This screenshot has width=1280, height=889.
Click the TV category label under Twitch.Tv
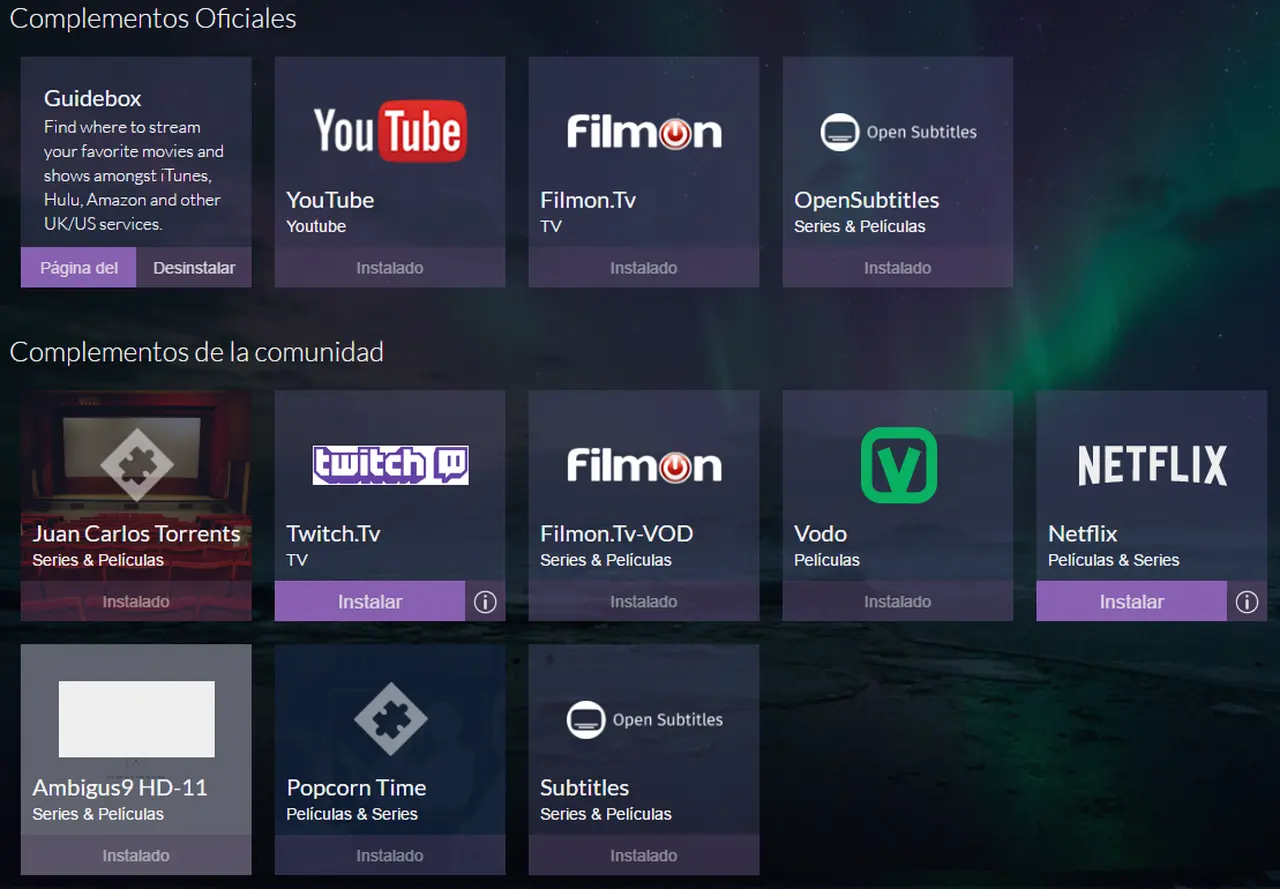[x=297, y=560]
